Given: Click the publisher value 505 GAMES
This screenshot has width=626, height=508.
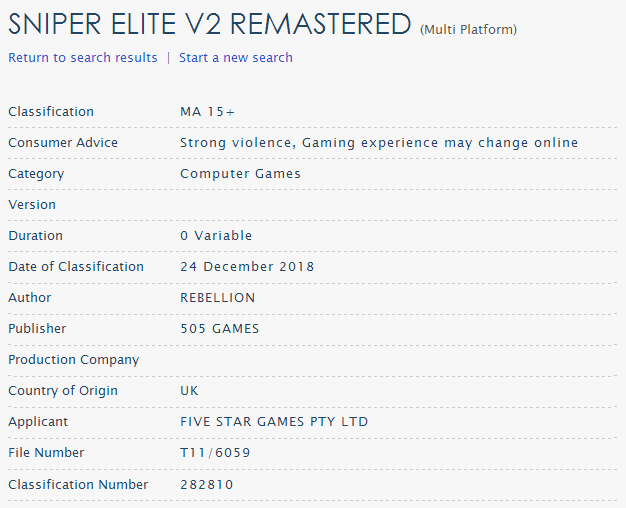Looking at the screenshot, I should pyautogui.click(x=219, y=329).
